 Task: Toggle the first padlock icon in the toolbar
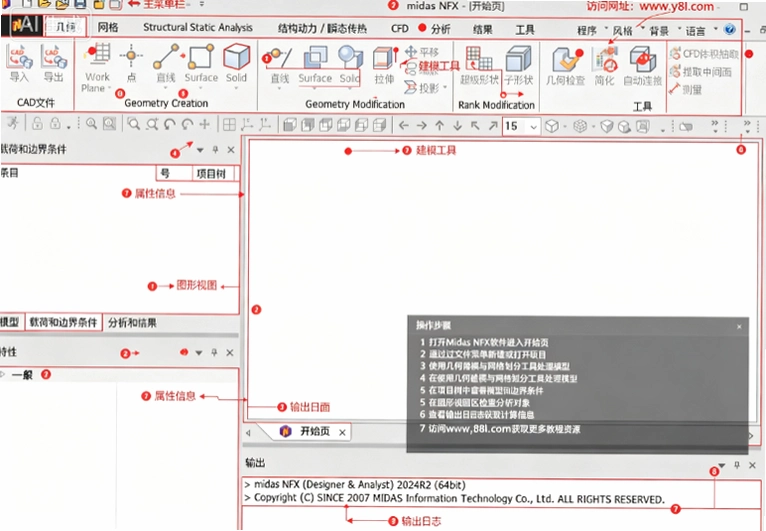tap(37, 124)
